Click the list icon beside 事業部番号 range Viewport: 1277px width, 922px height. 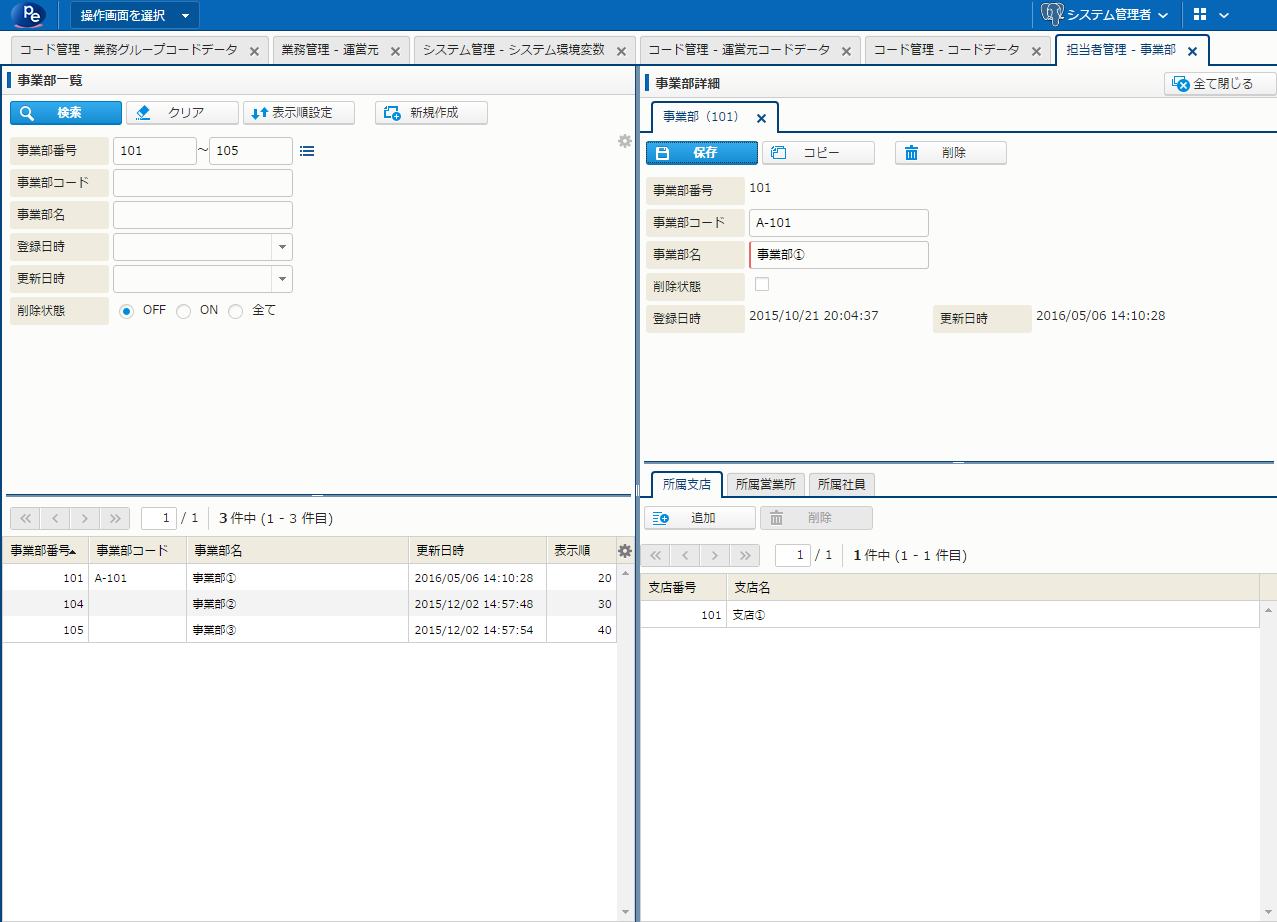307,151
